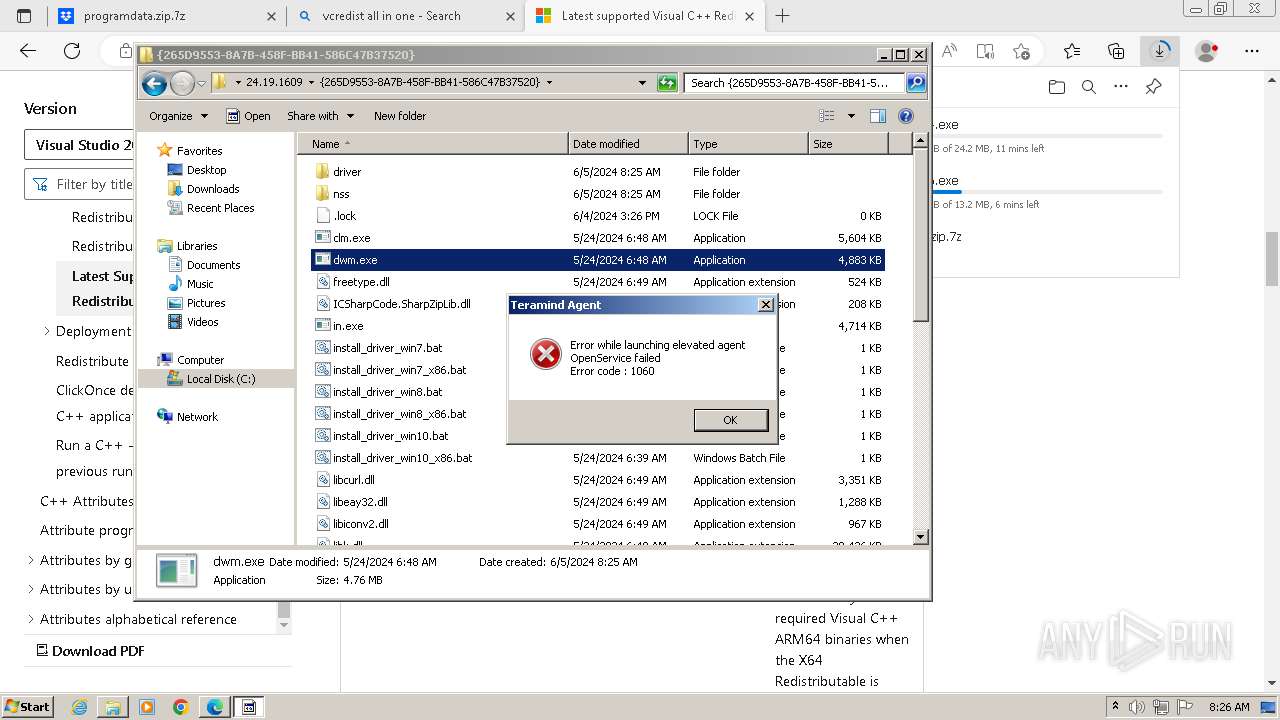1280x720 pixels.
Task: Select Favorites in navigation pane
Action: click(199, 151)
